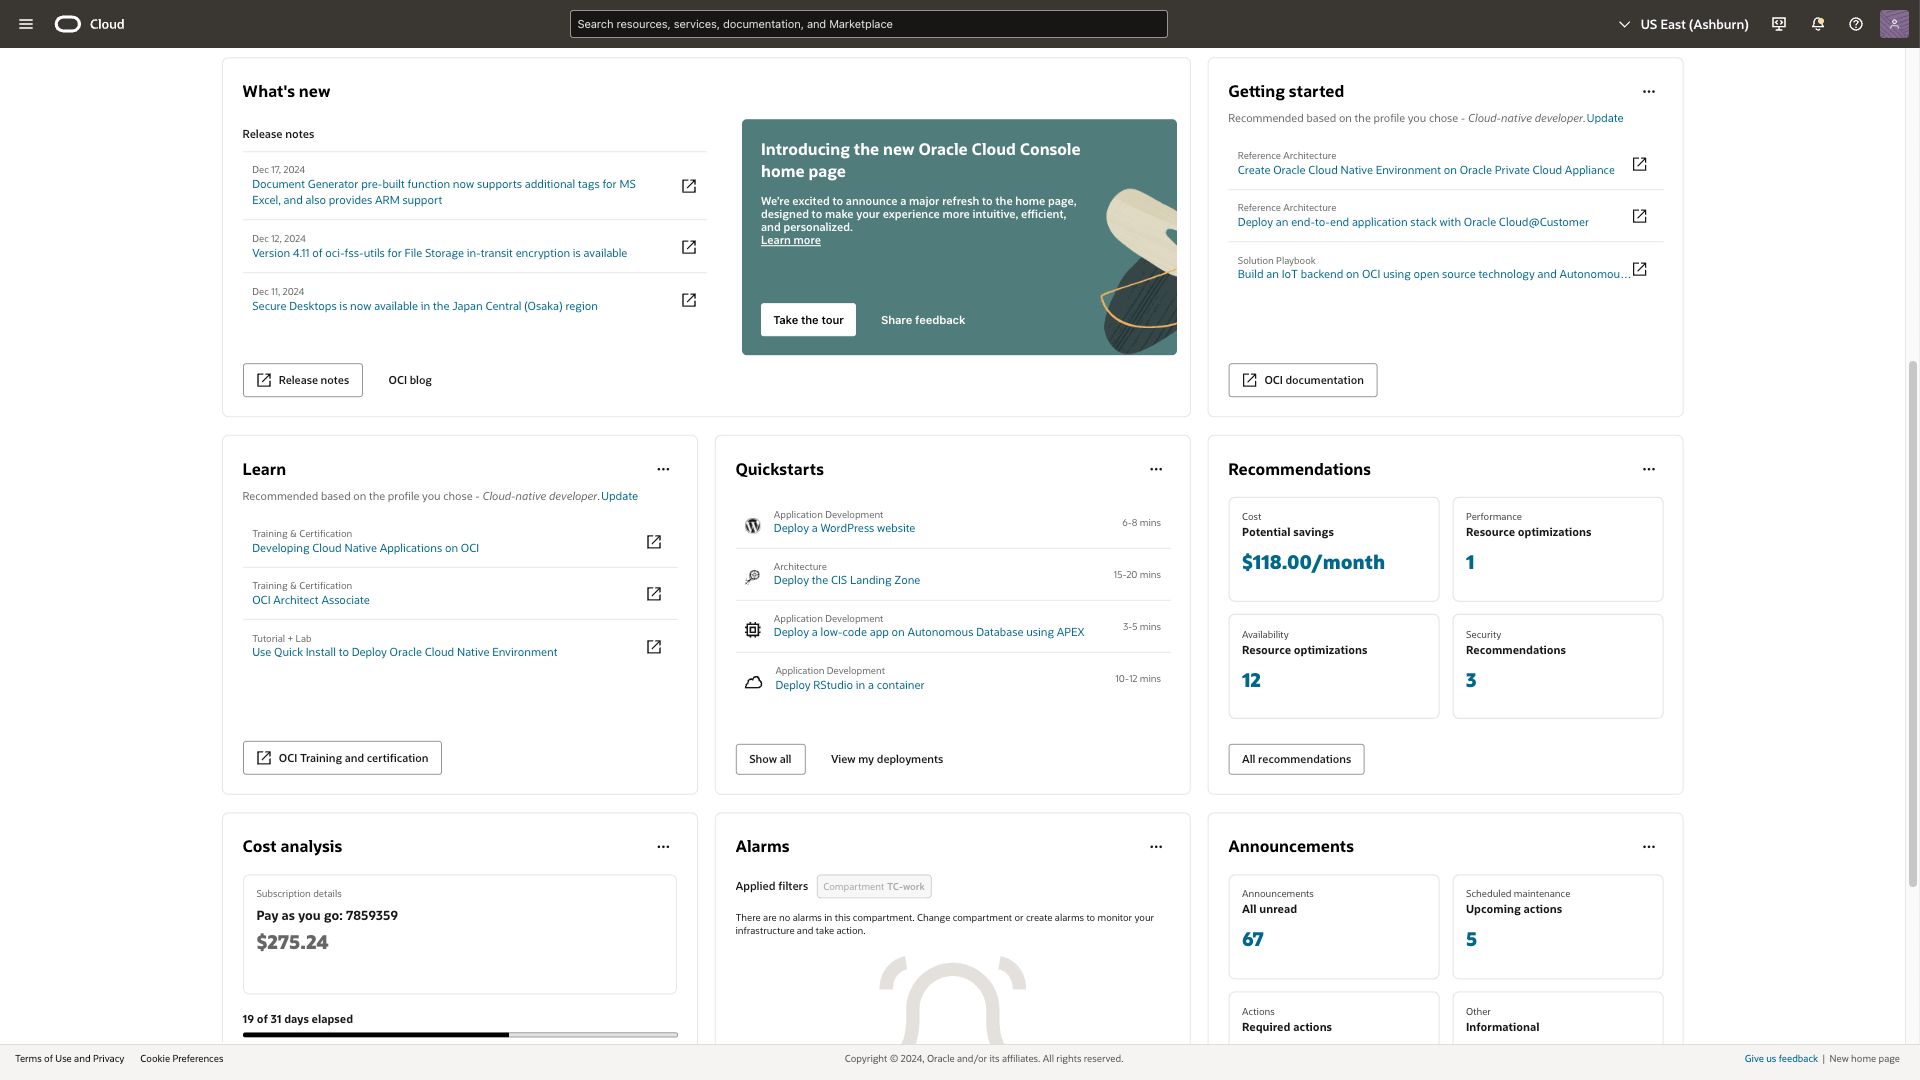Open the Deploy the CIS Landing Zone link
The image size is (1920, 1080).
pyautogui.click(x=846, y=580)
